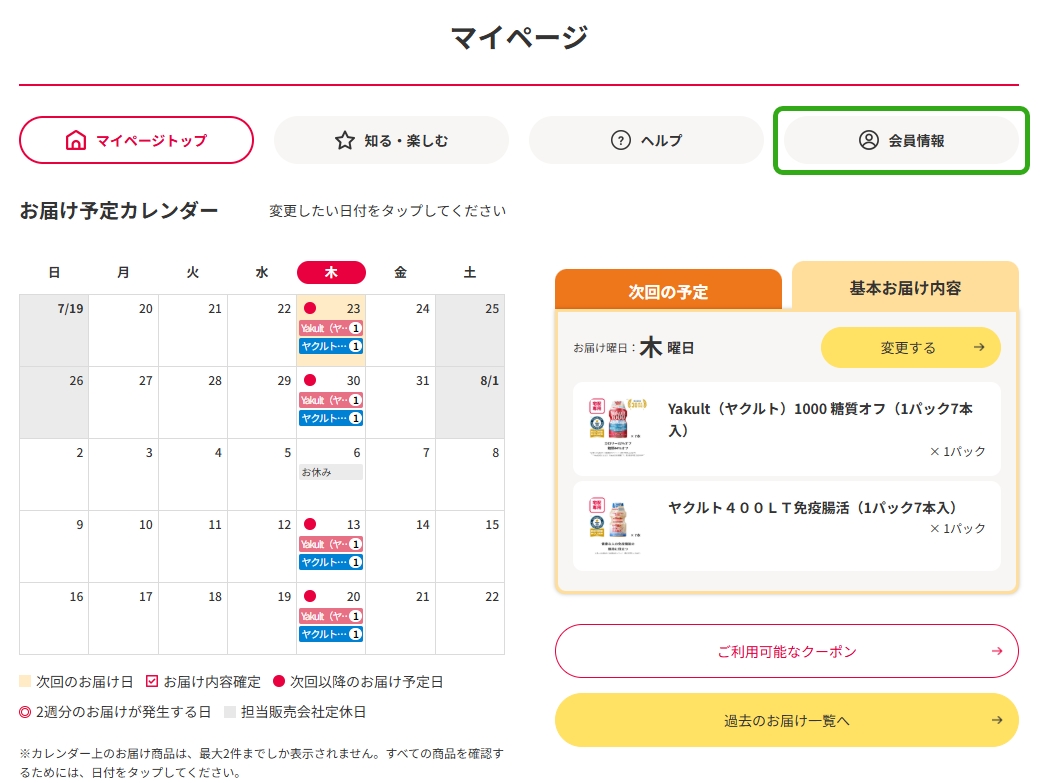The height and width of the screenshot is (783, 1048).
Task: Click the arrow on the 変更する button
Action: coord(978,347)
